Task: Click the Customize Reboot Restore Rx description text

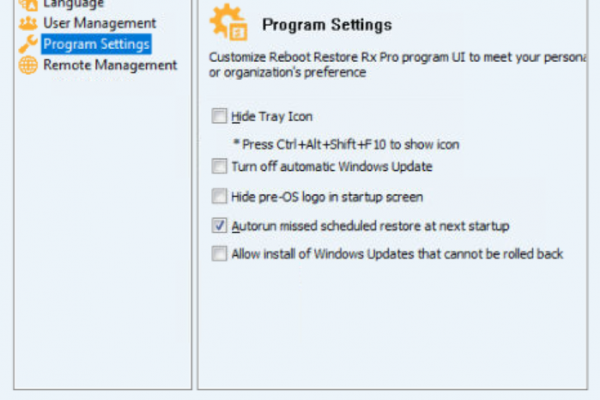Action: coord(398,65)
